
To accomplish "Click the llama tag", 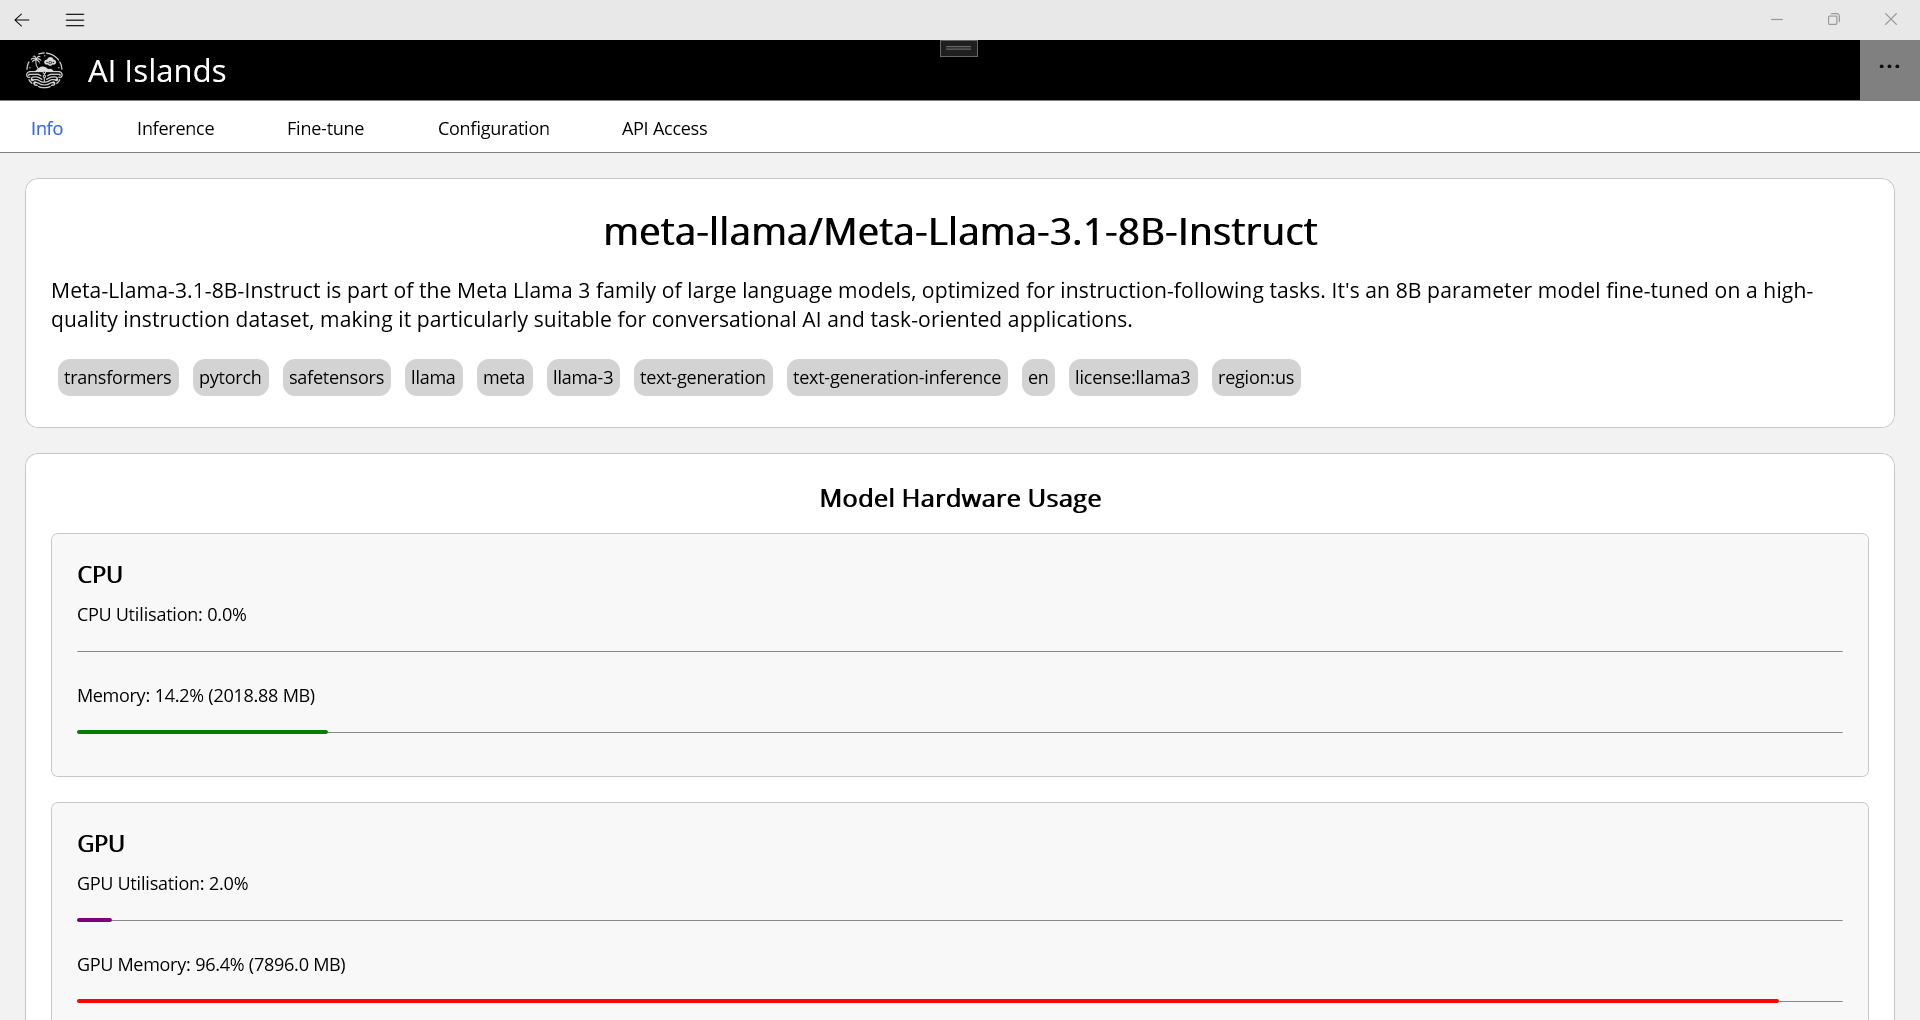I will click(433, 378).
